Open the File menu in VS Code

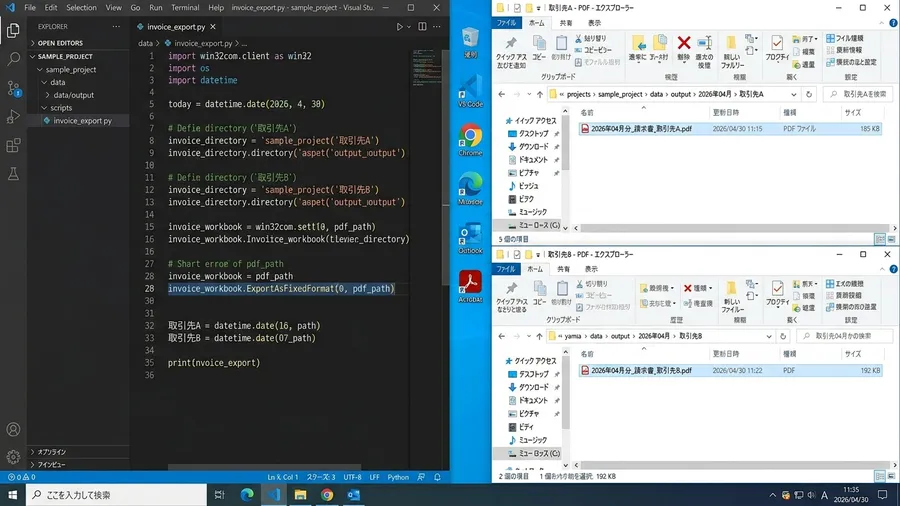coord(30,7)
